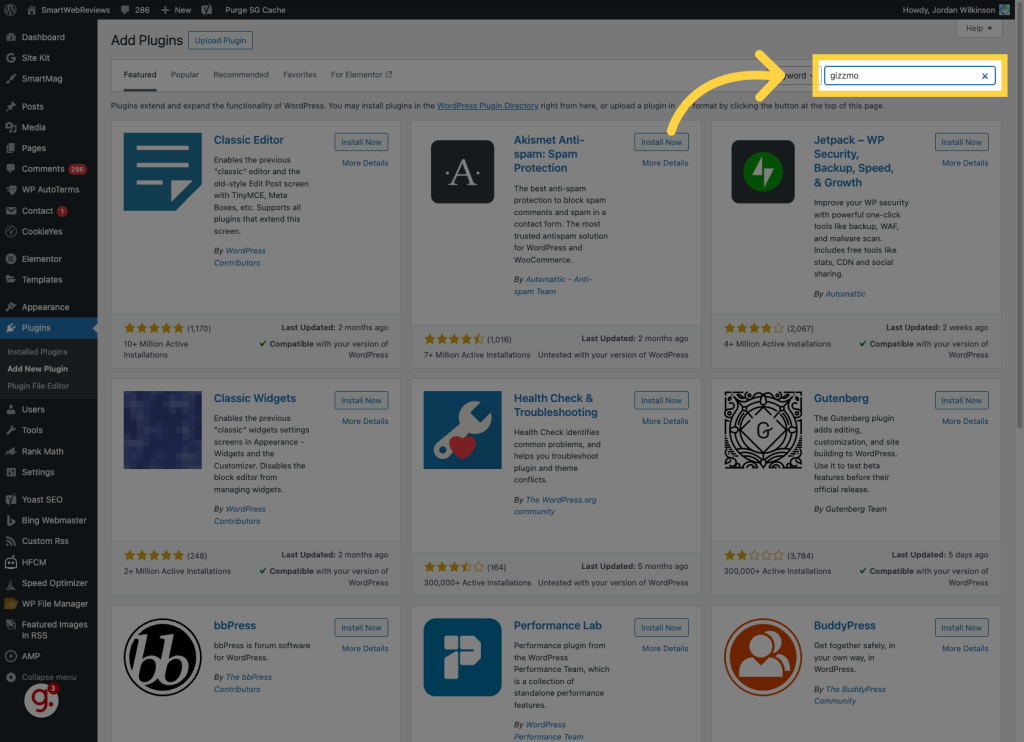The height and width of the screenshot is (742, 1024).
Task: Click the Health Check wrench icon
Action: [x=462, y=430]
